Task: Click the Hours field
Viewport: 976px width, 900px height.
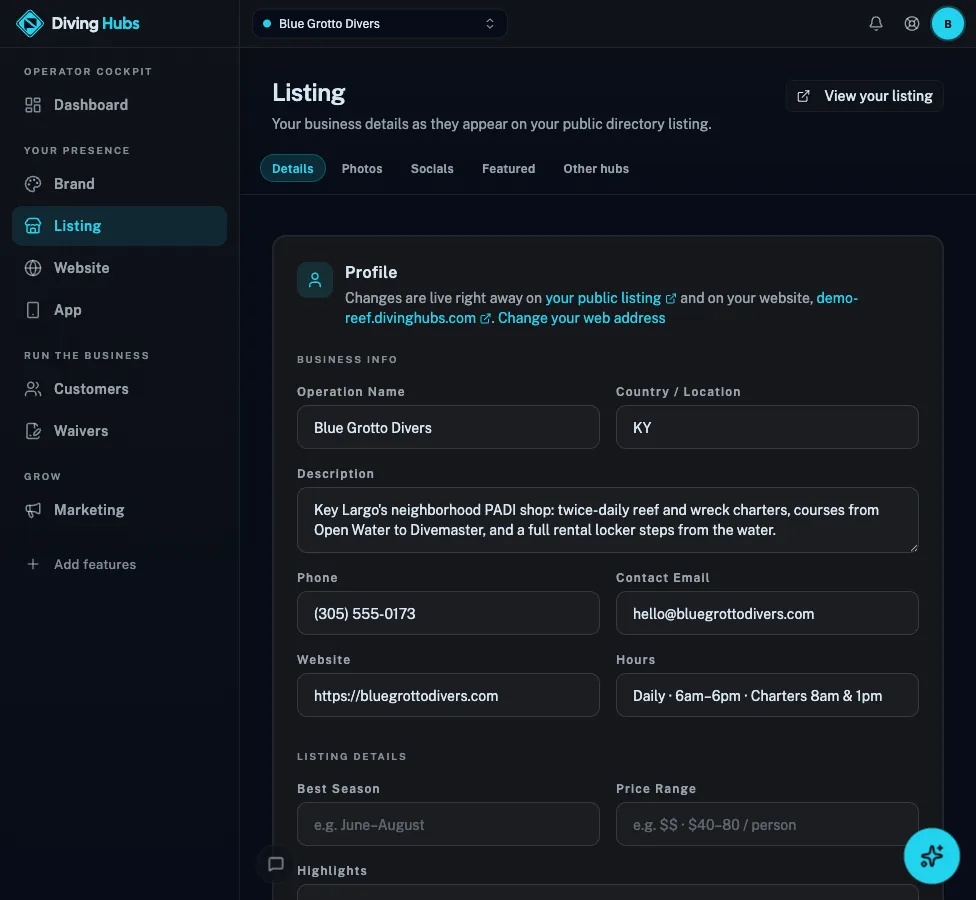Action: point(767,696)
